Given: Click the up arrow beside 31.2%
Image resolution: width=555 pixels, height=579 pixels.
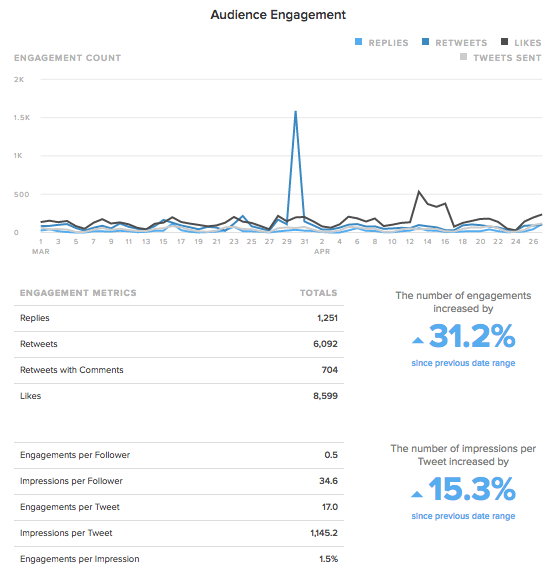Looking at the screenshot, I should click(x=418, y=340).
